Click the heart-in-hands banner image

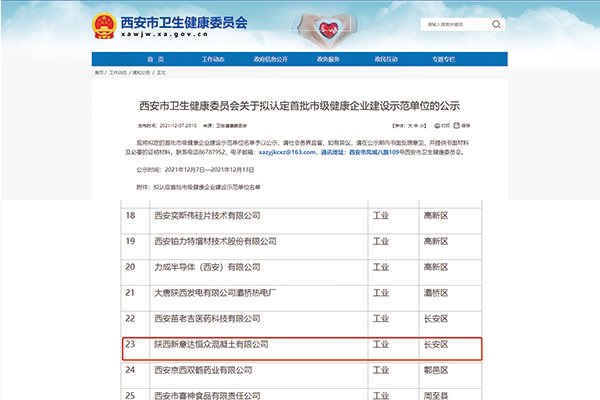(x=328, y=30)
